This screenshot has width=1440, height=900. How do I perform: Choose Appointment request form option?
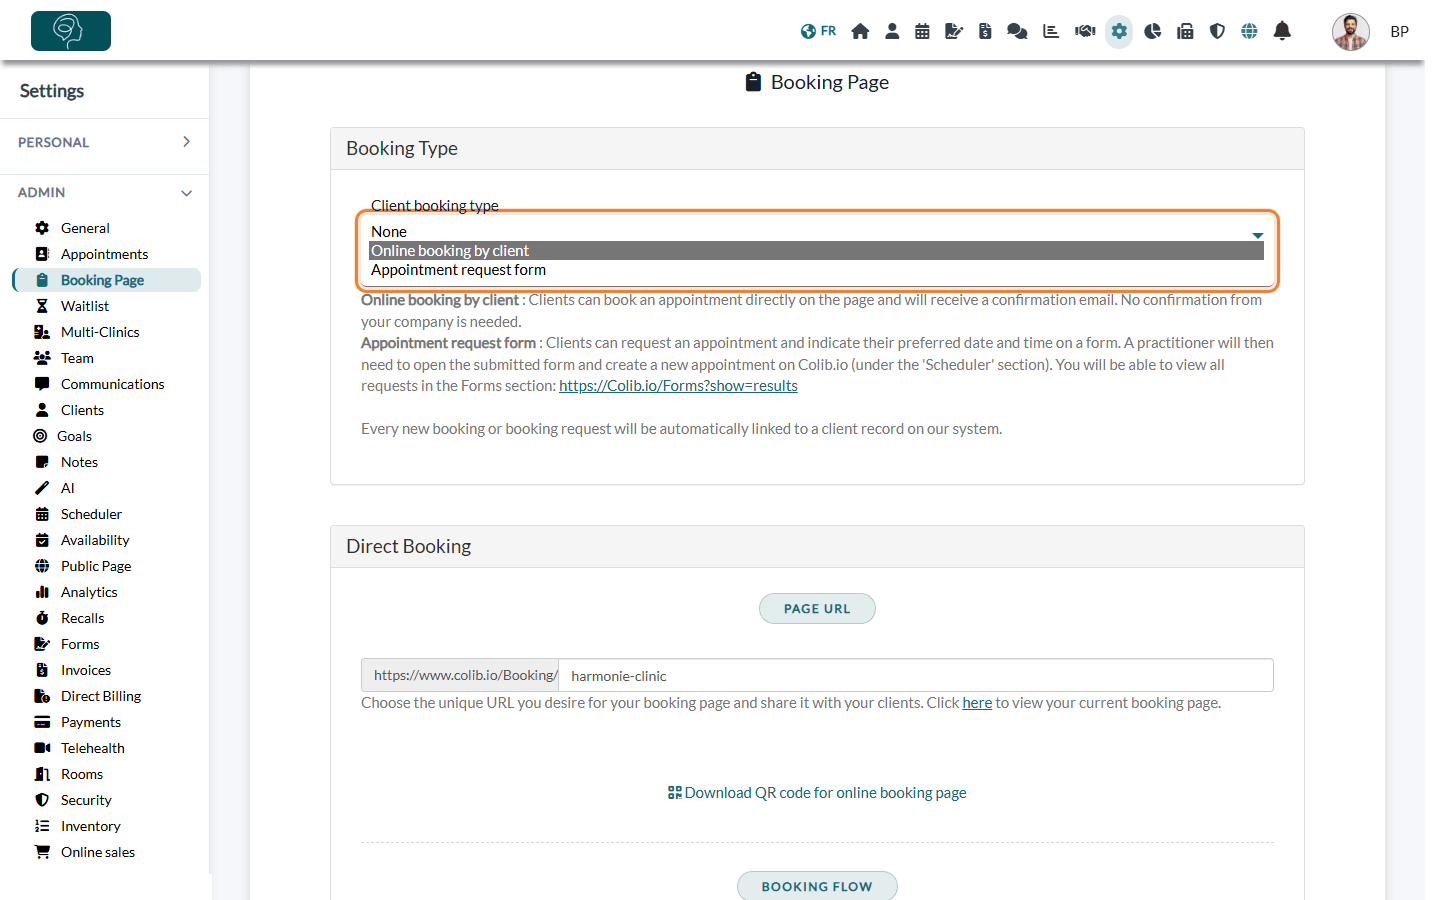coord(816,270)
